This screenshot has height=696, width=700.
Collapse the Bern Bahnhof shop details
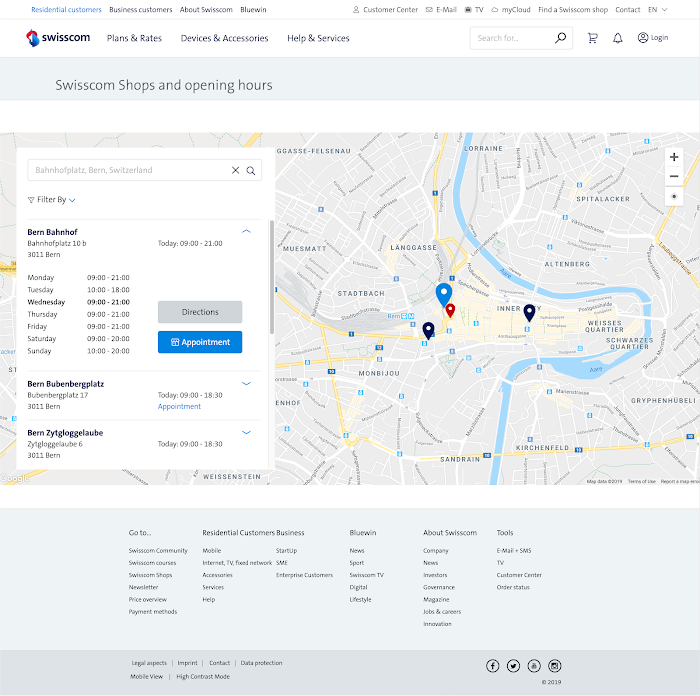(x=246, y=231)
